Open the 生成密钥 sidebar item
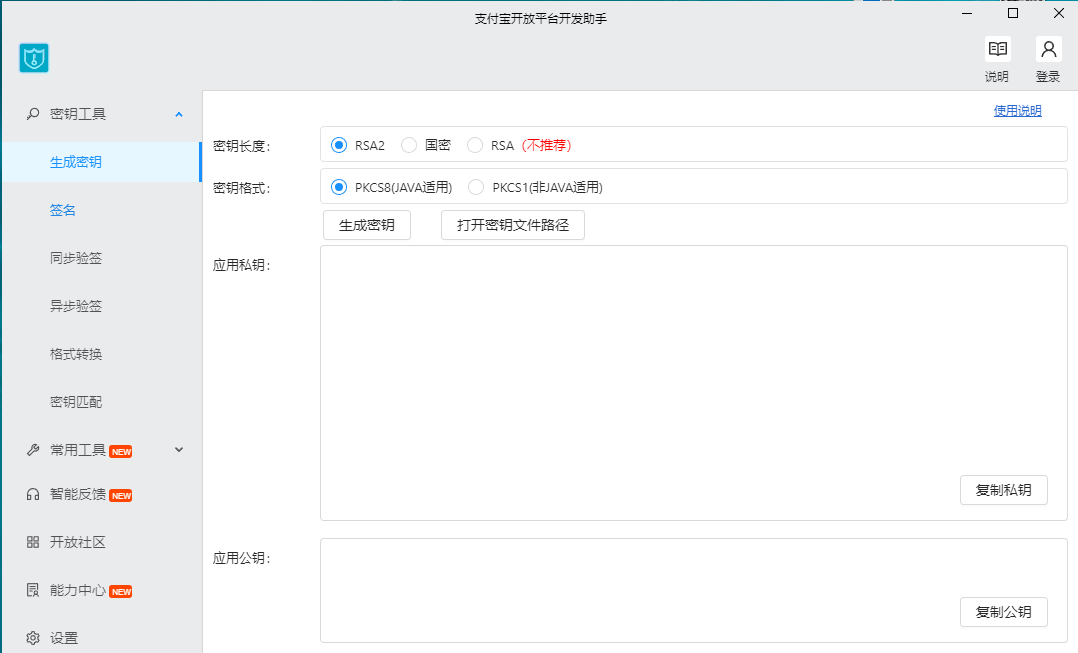Image resolution: width=1078 pixels, height=653 pixels. click(x=102, y=162)
